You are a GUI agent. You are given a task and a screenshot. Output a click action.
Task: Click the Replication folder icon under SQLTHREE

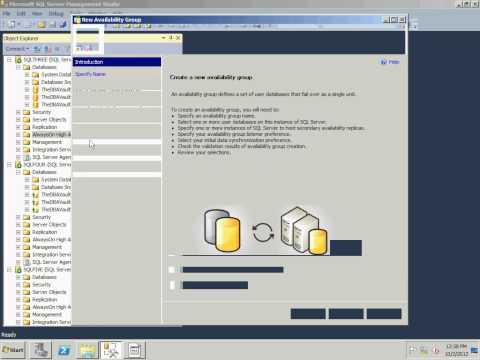click(27, 127)
